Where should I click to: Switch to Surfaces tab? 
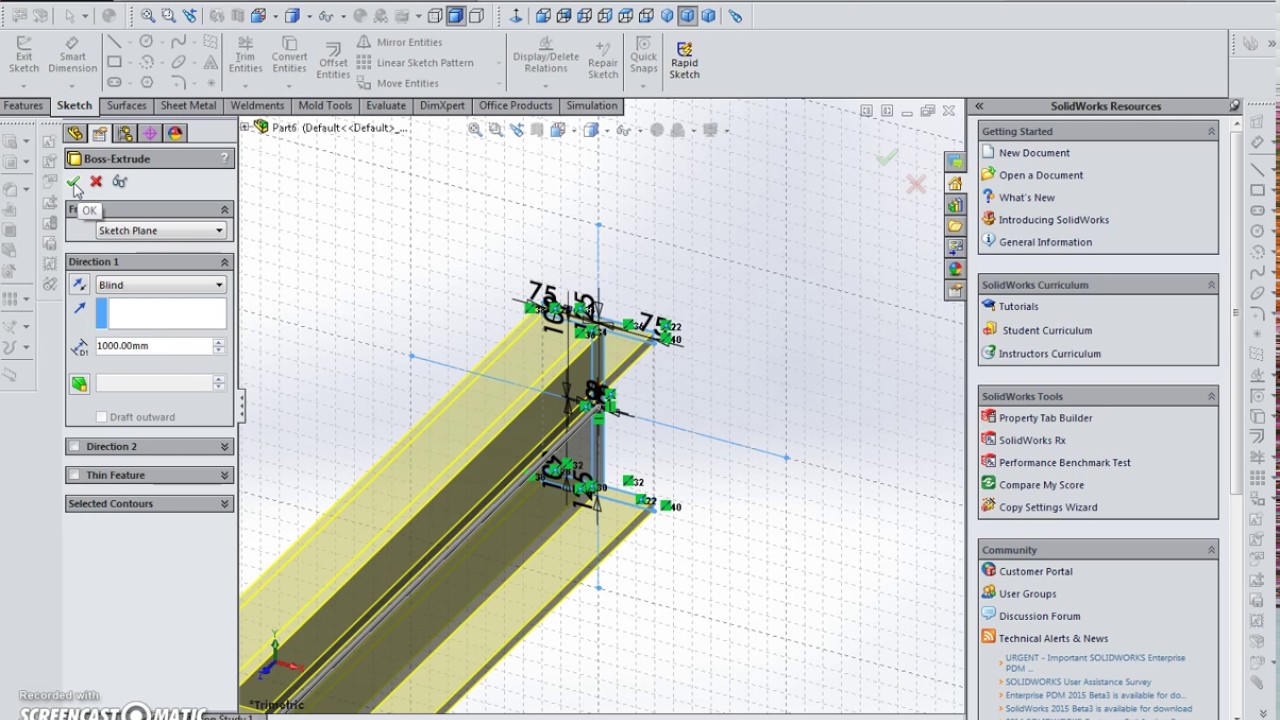point(126,106)
